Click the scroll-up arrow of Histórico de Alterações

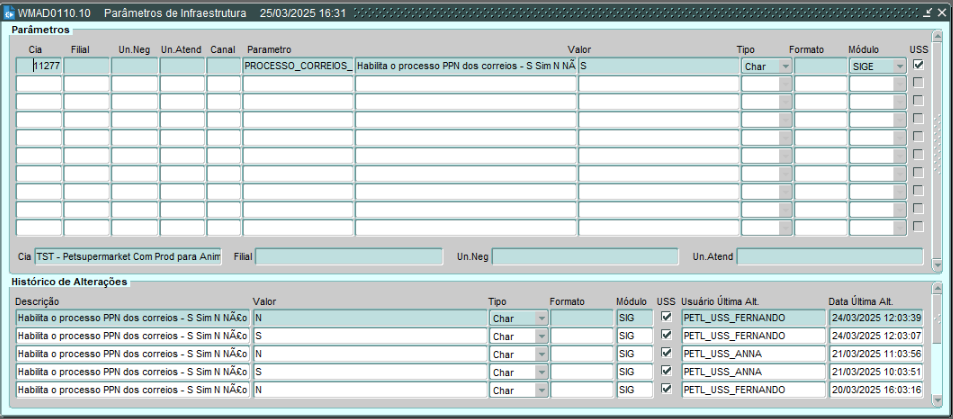coord(937,288)
